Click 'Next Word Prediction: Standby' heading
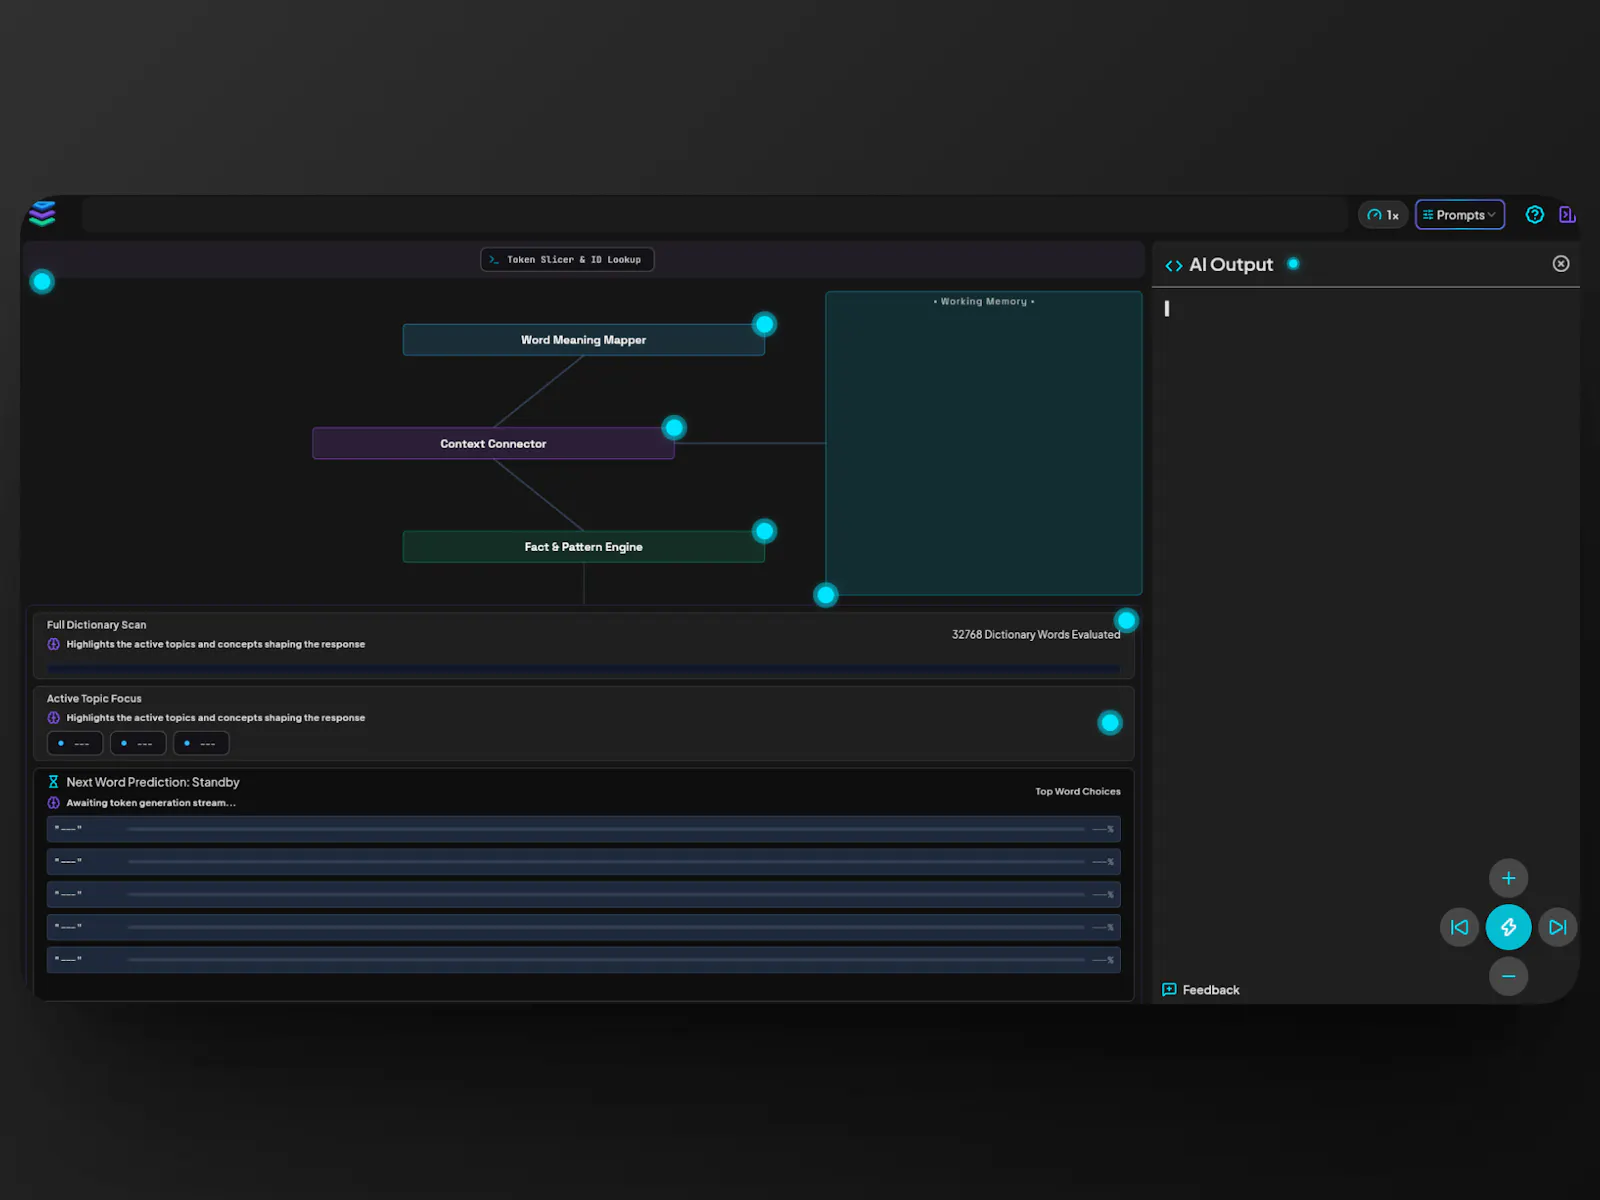The image size is (1600, 1200). [x=153, y=782]
